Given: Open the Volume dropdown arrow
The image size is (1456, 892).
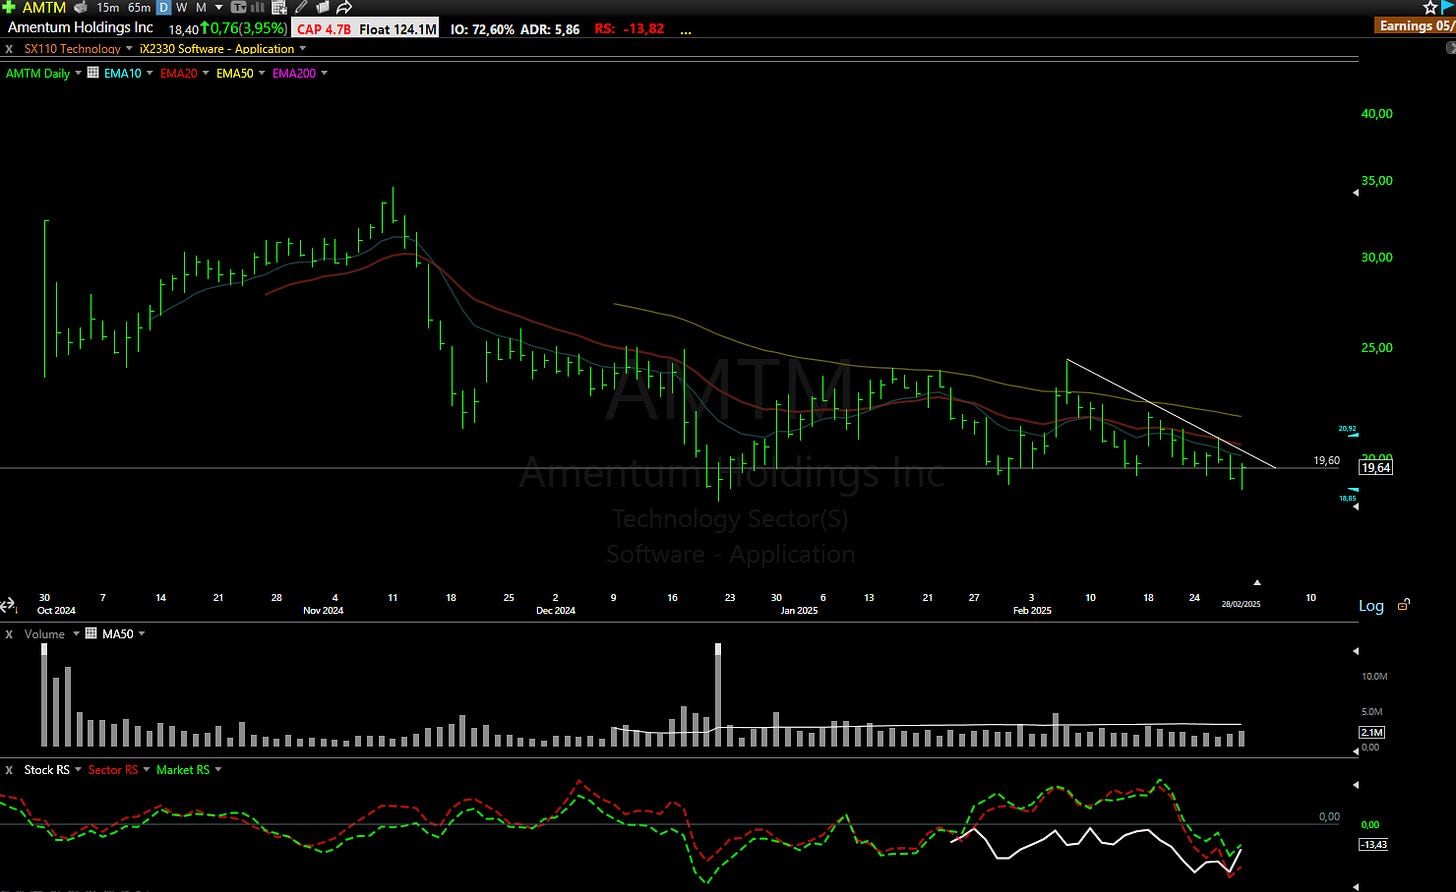Looking at the screenshot, I should point(75,634).
